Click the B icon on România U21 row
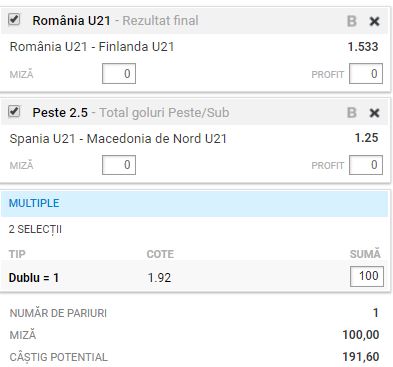The image size is (393, 367). 352,21
